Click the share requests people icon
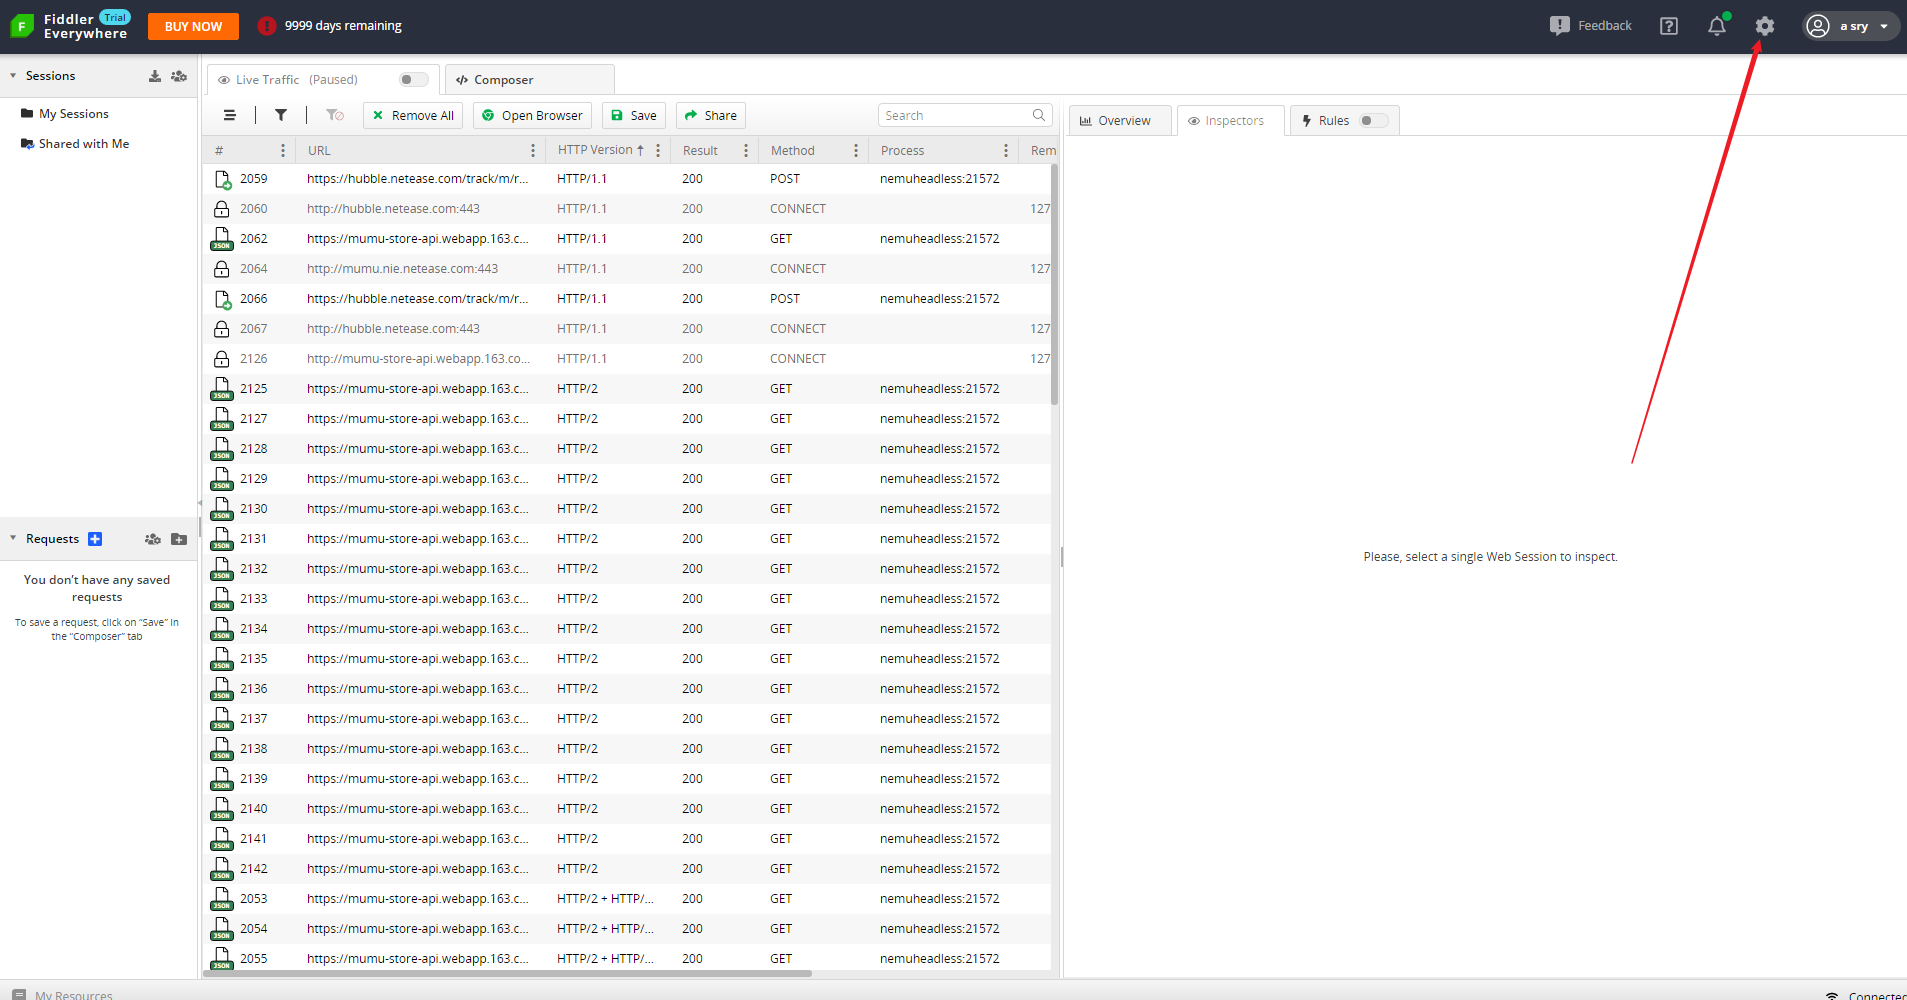The width and height of the screenshot is (1907, 1000). click(153, 539)
